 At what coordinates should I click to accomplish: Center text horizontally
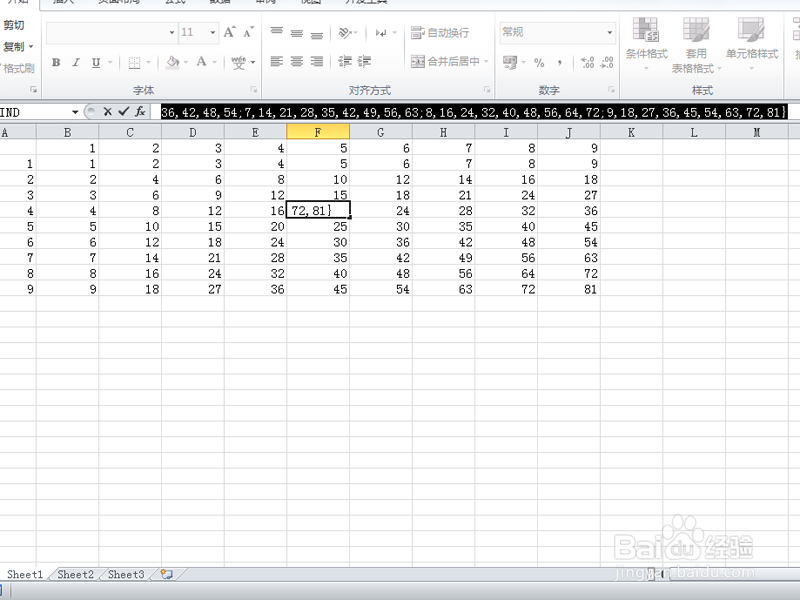point(296,62)
